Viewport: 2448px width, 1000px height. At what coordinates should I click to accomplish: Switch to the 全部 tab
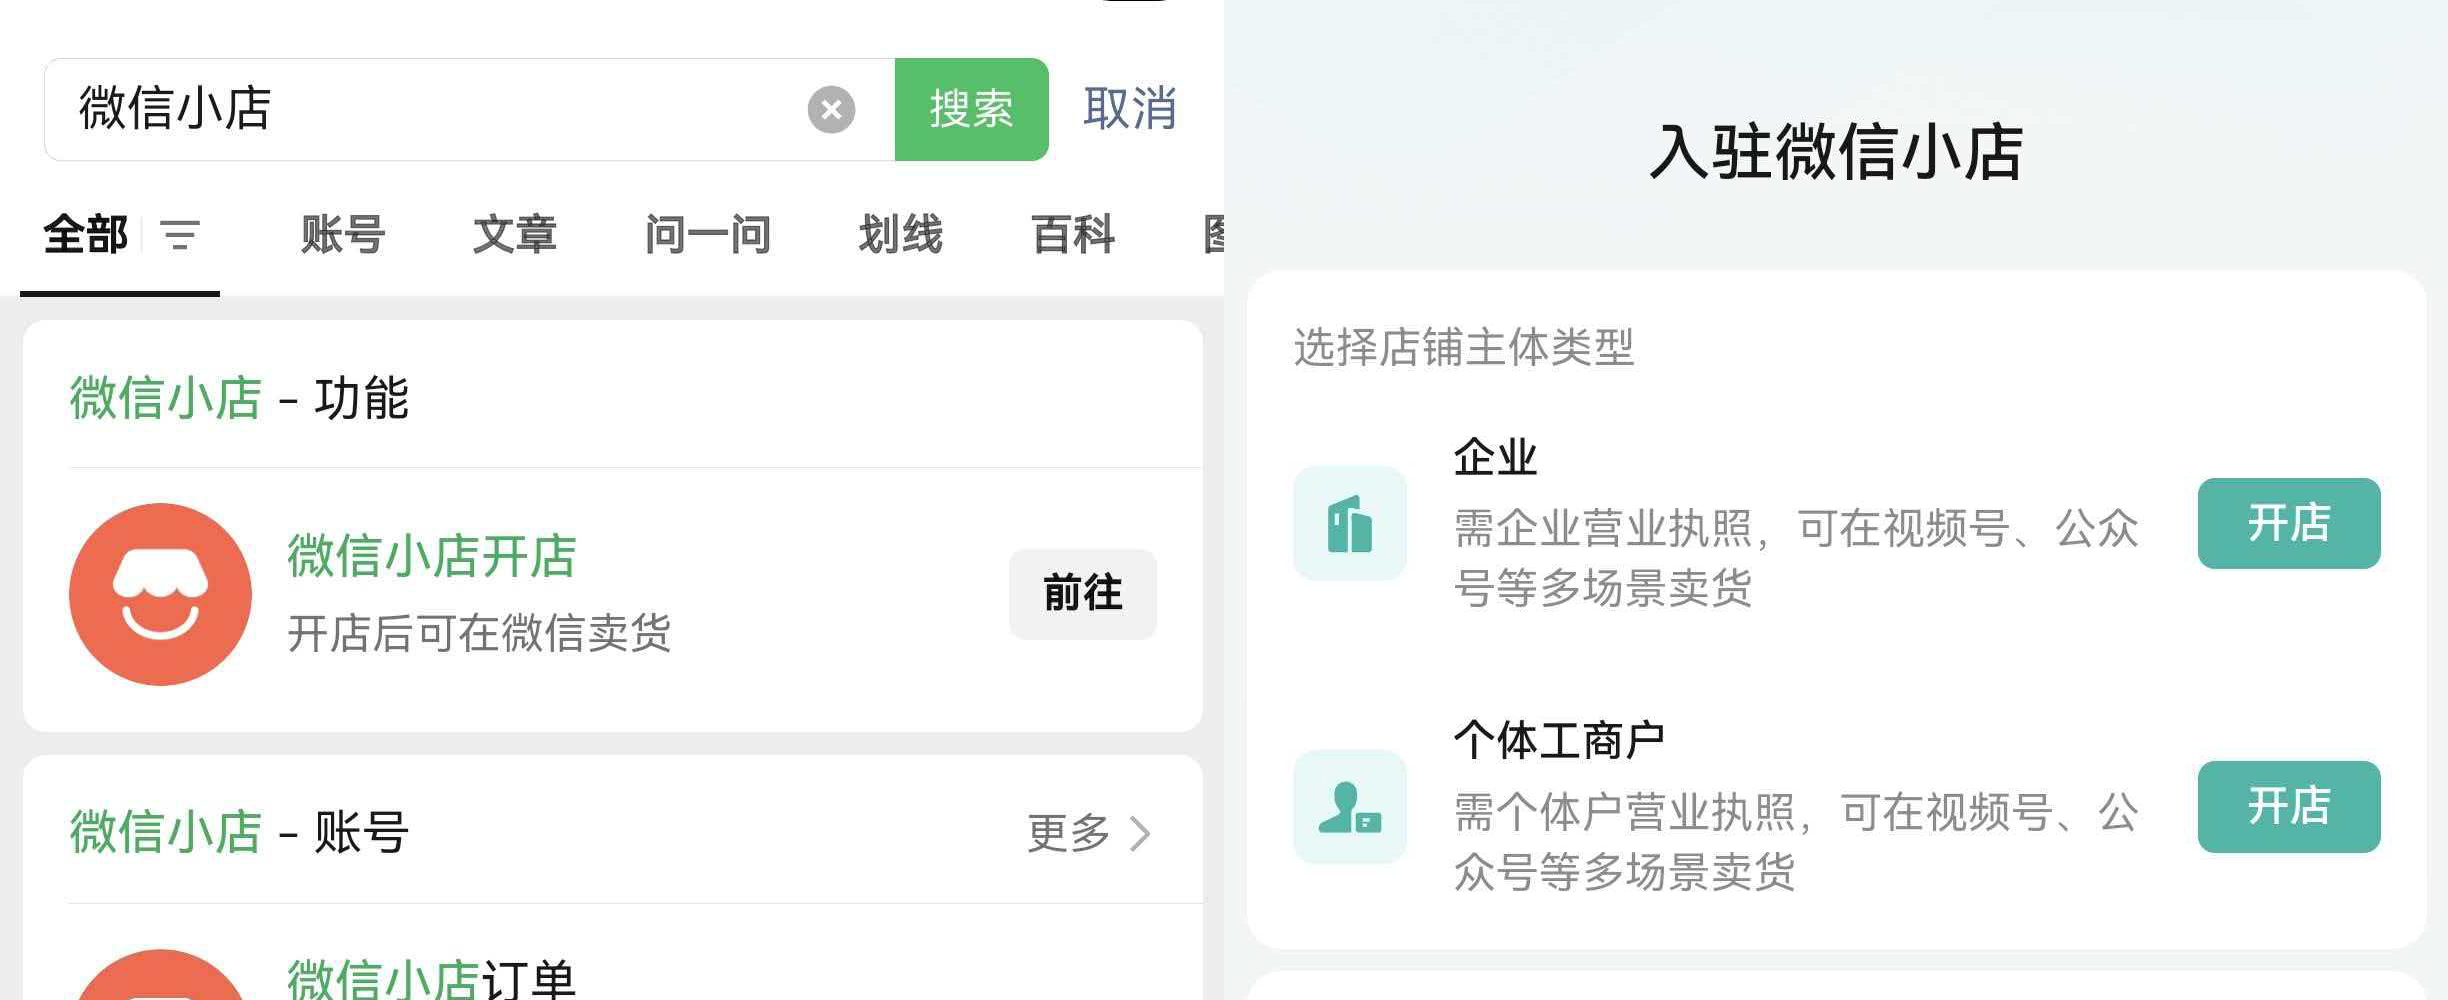point(86,235)
